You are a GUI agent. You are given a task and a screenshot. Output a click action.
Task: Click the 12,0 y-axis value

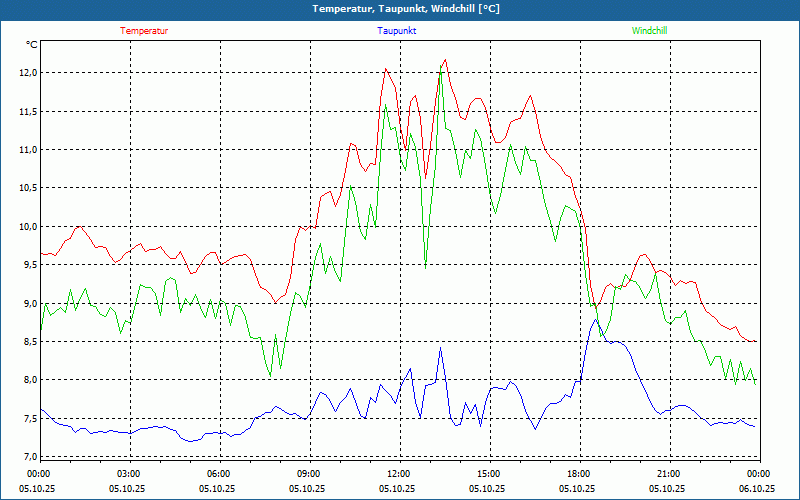point(29,73)
